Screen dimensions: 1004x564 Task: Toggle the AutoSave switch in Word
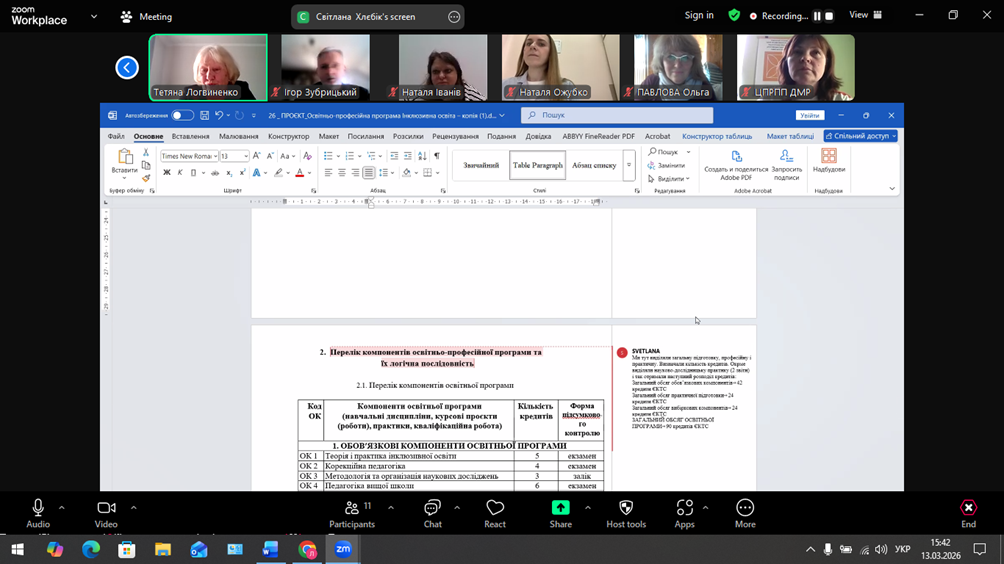(x=182, y=116)
